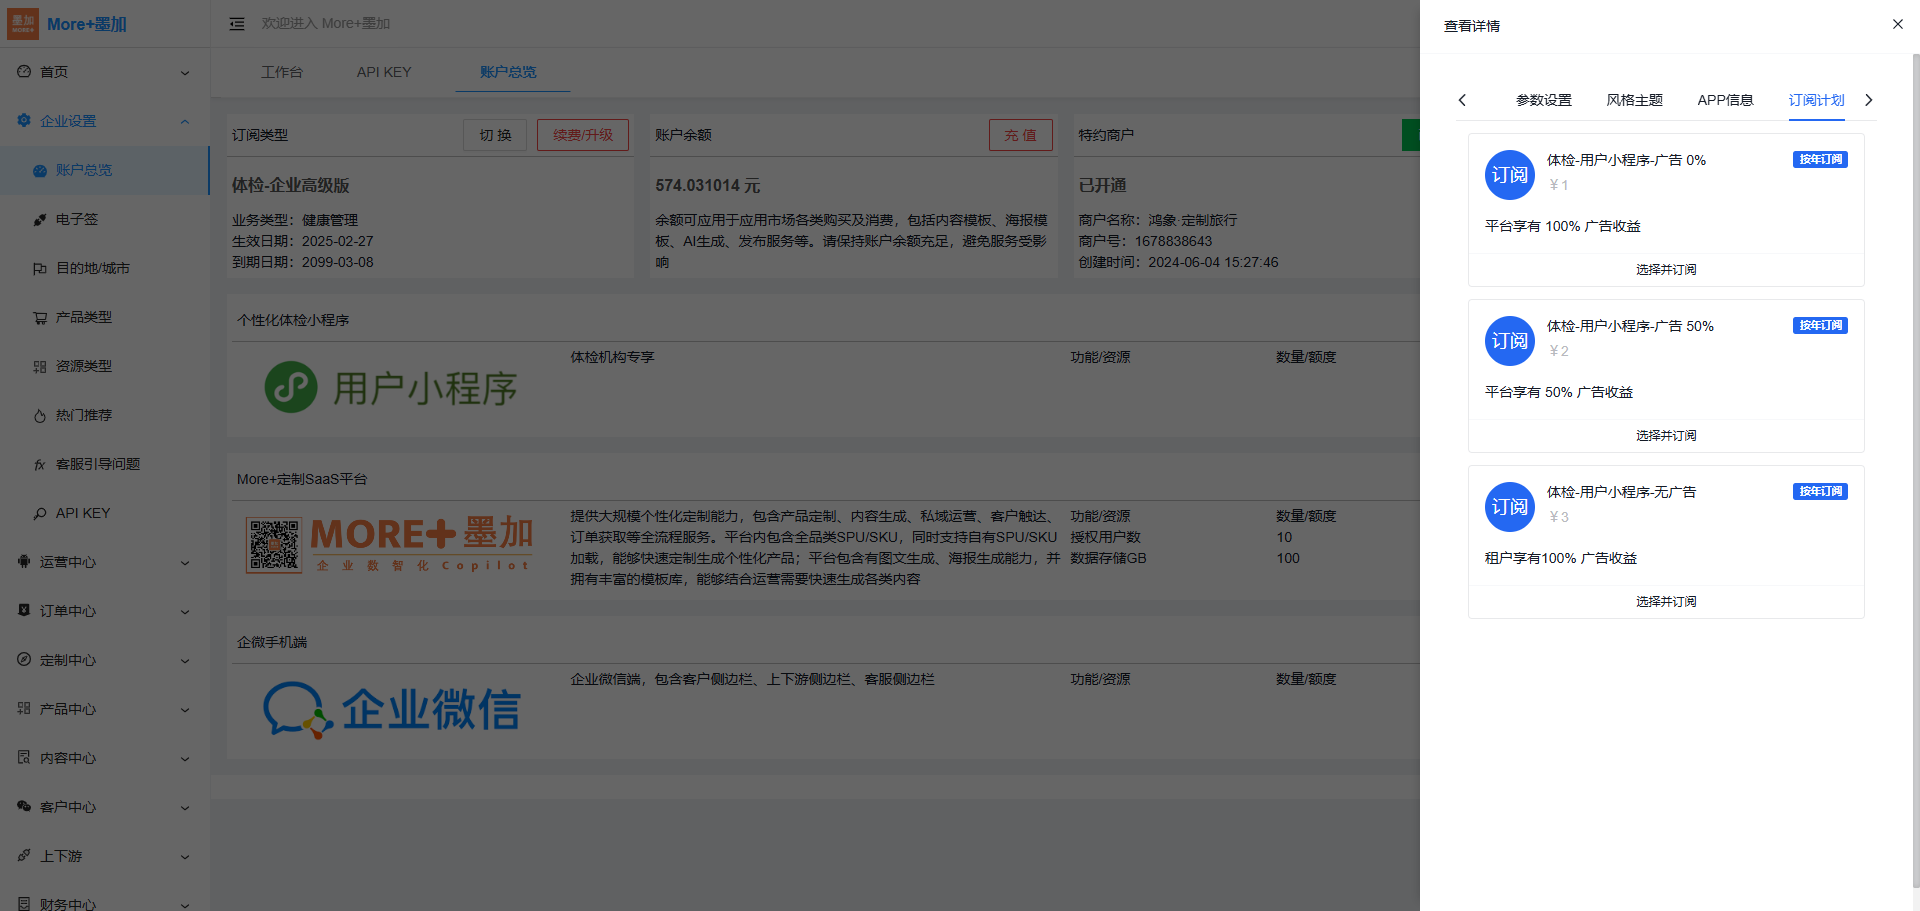
Task: Click the sidebar collapse hamburger icon
Action: pyautogui.click(x=237, y=24)
